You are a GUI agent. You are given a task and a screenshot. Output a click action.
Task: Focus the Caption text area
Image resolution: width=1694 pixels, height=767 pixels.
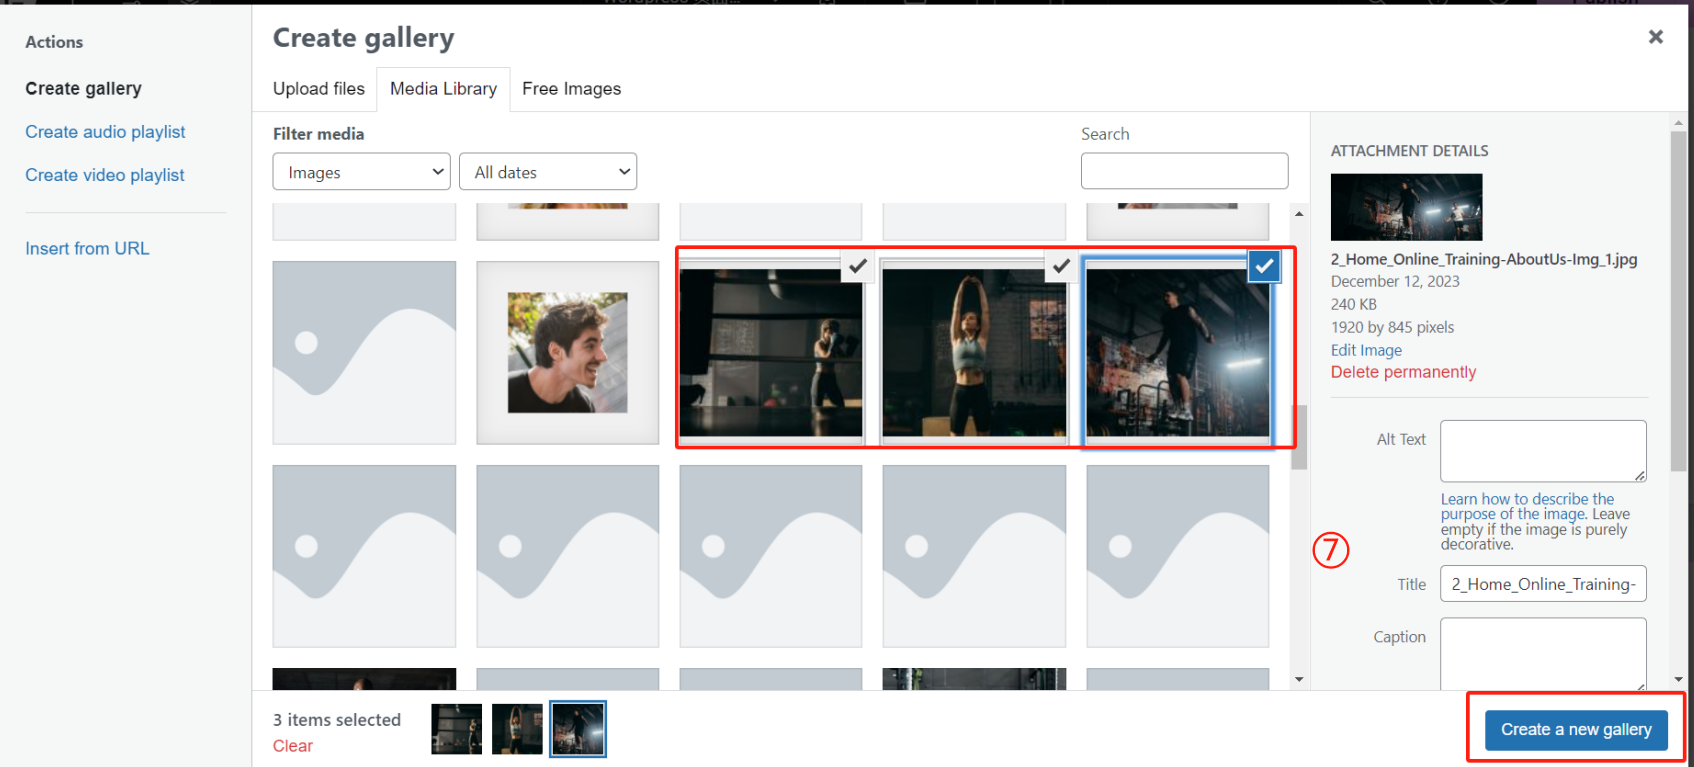click(1543, 654)
